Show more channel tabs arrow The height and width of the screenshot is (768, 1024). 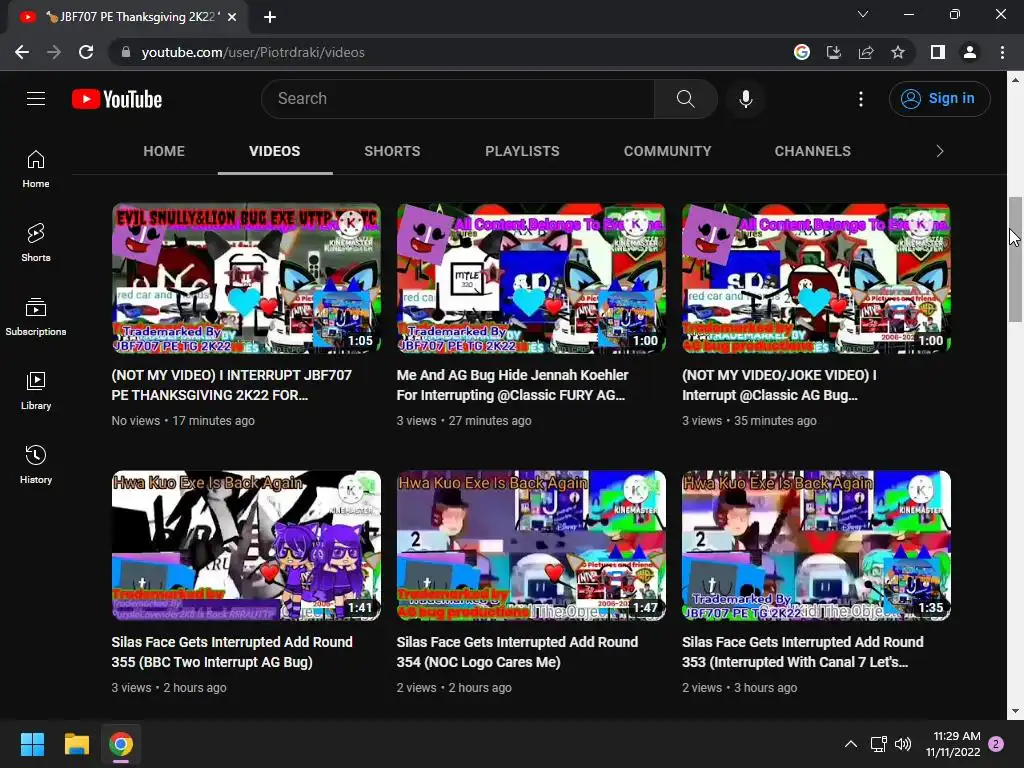[x=940, y=151]
